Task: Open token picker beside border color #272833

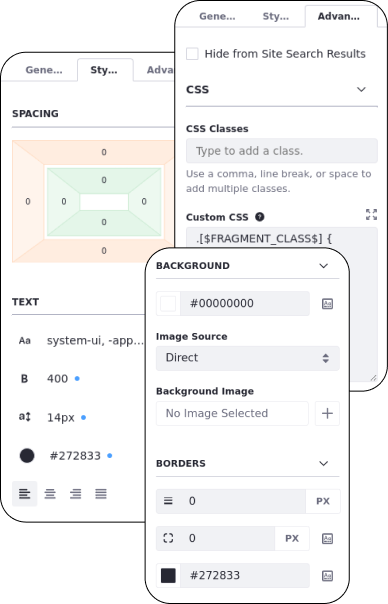Action: (328, 576)
